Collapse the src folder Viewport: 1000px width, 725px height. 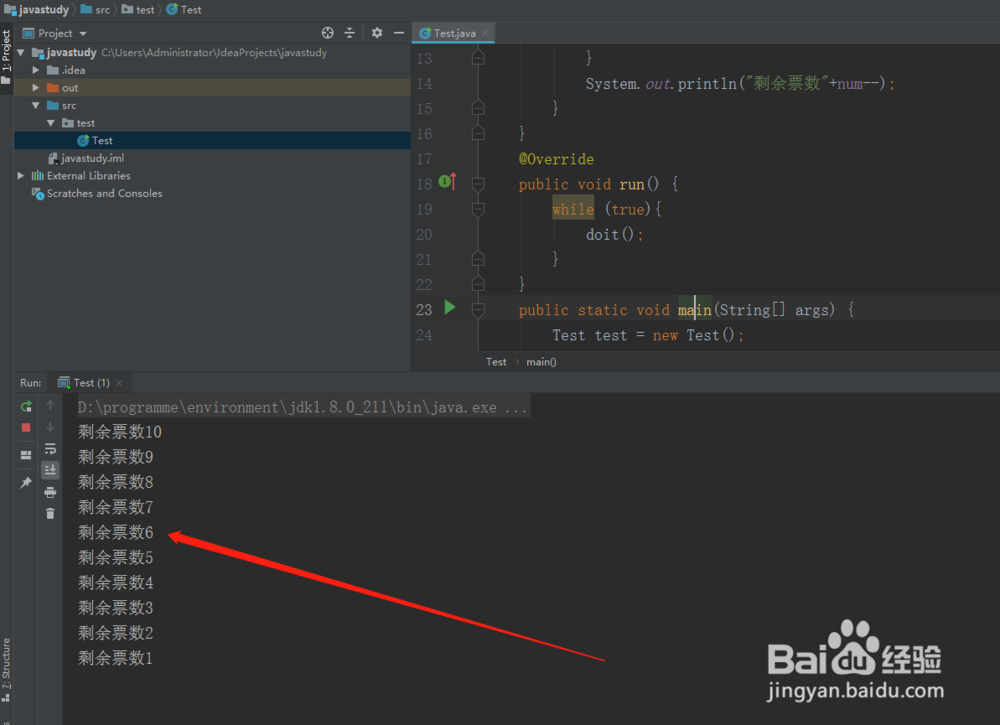[x=36, y=105]
